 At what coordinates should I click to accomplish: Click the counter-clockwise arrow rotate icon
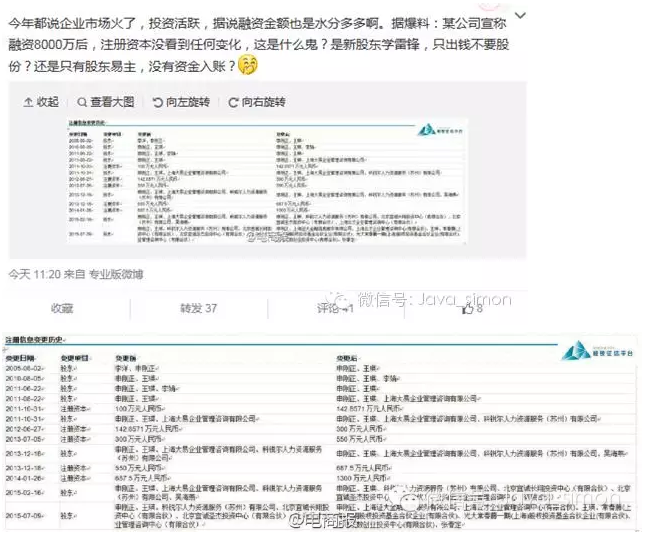(157, 102)
